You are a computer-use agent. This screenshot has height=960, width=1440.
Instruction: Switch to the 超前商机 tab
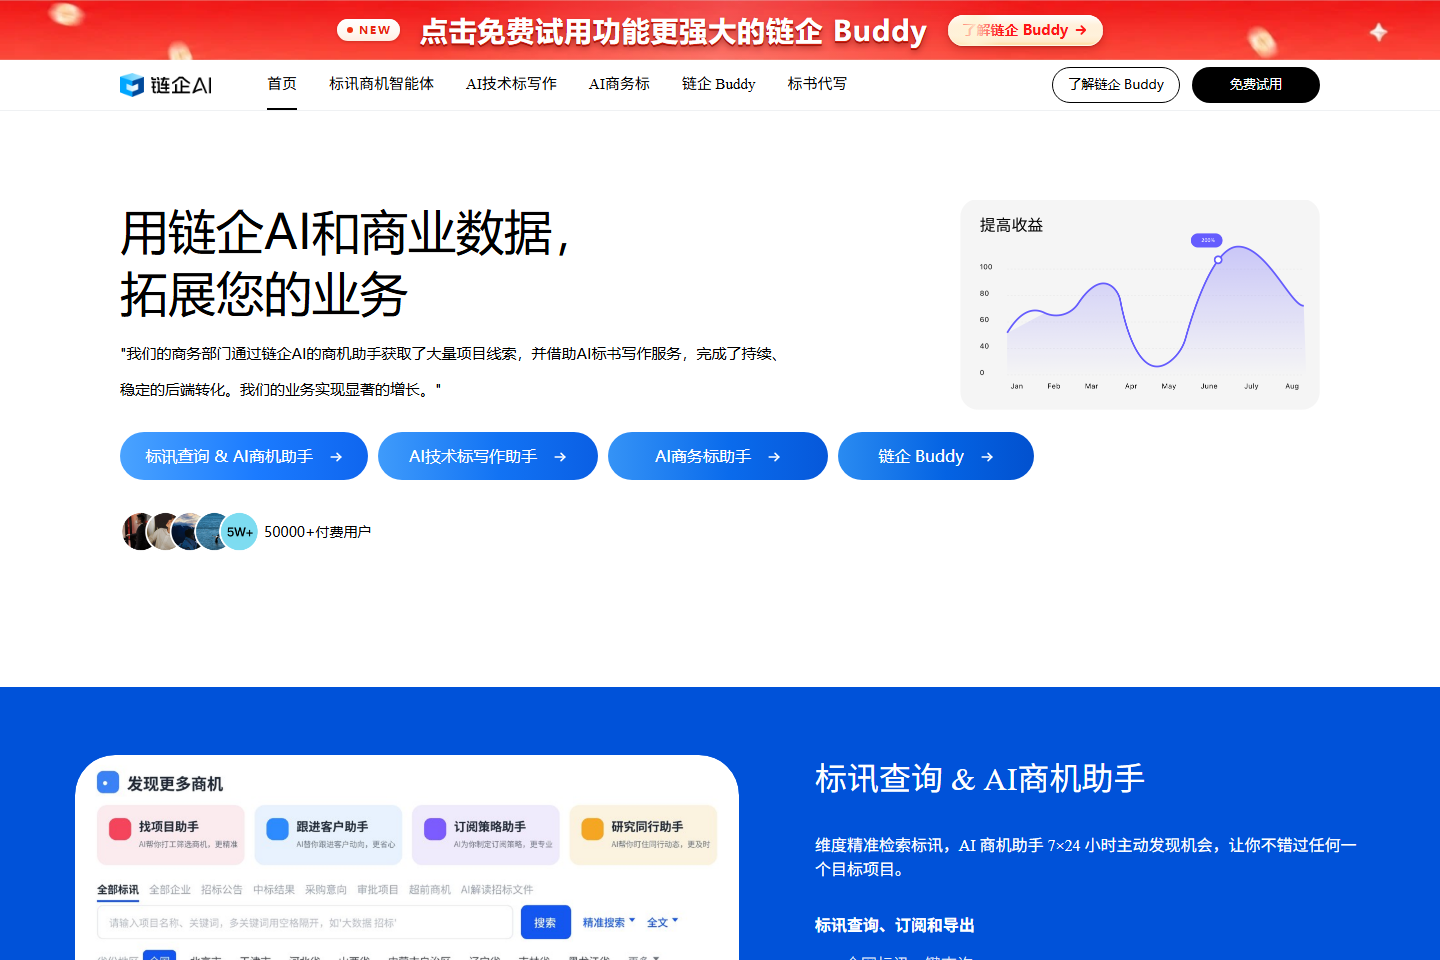tap(430, 890)
